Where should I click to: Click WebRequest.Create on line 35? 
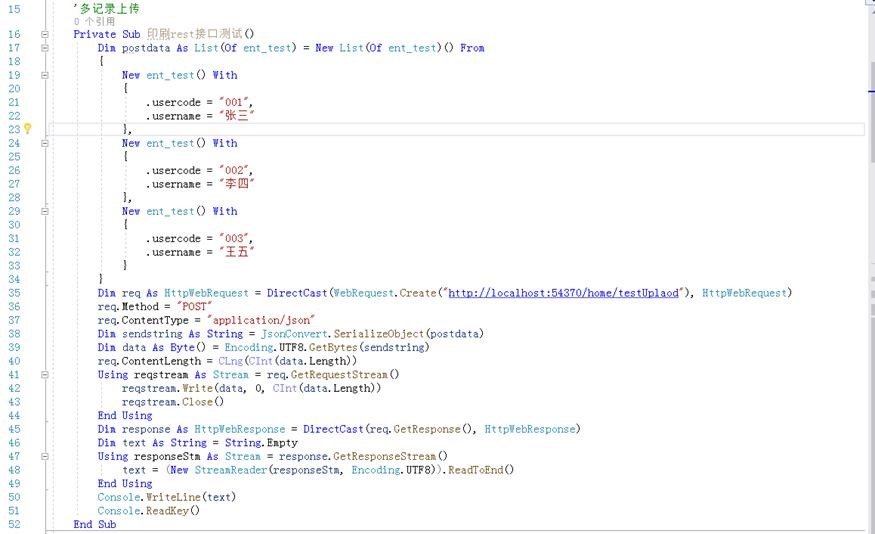pos(384,293)
